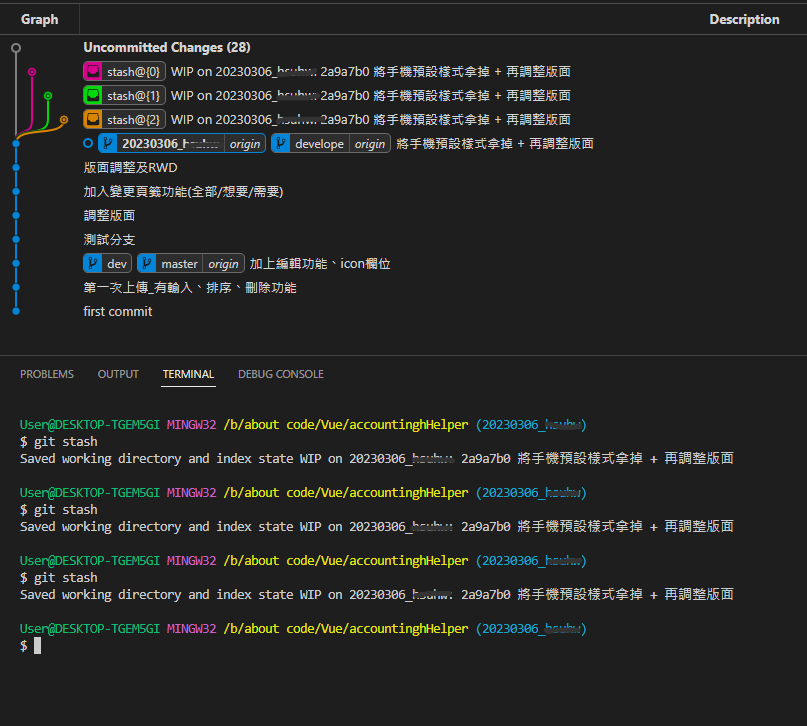Select Uncommitted Changes (28) row
The height and width of the screenshot is (726, 807).
click(167, 47)
